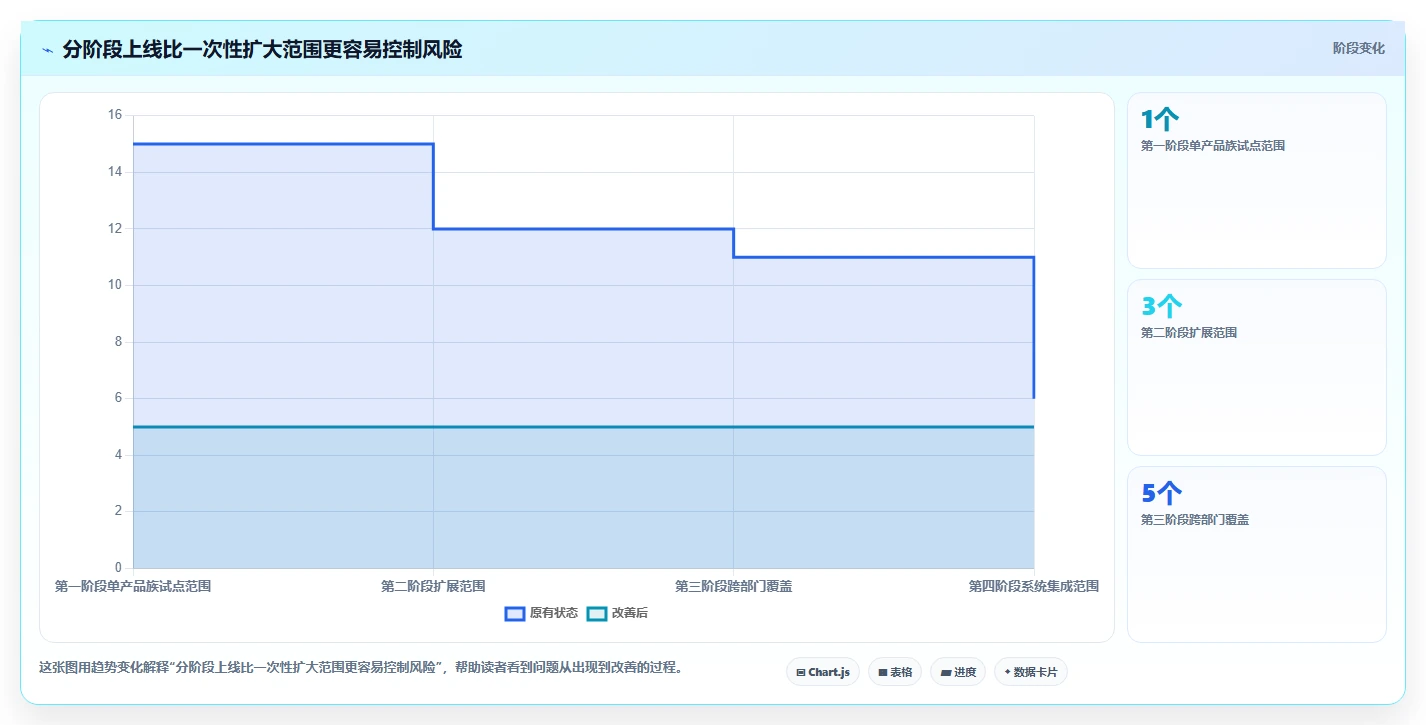The height and width of the screenshot is (725, 1426).
Task: Select the 数据卡片 chip
Action: coord(1031,672)
